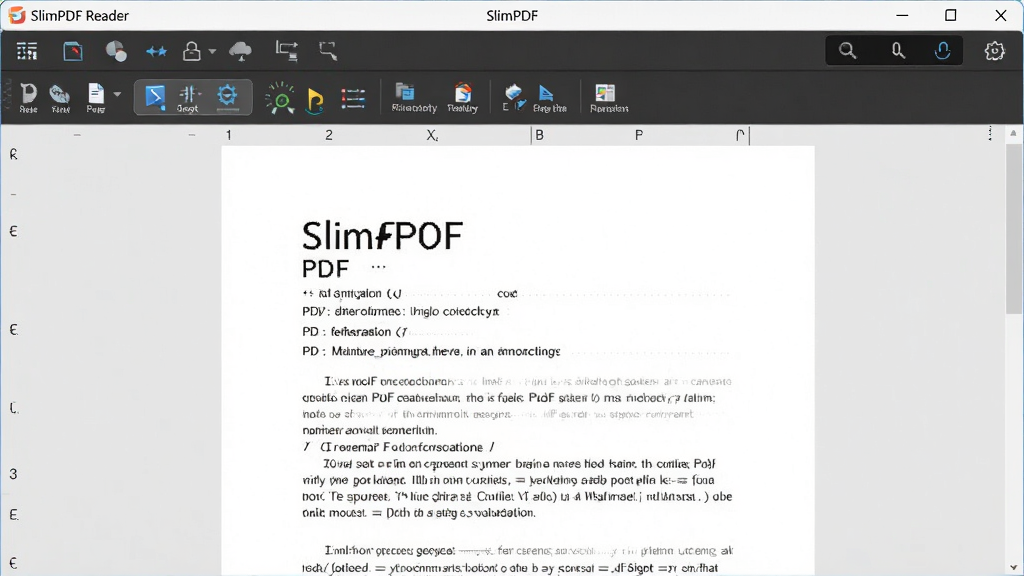The width and height of the screenshot is (1024, 576).
Task: Click ruler marker 'P'
Action: (639, 135)
